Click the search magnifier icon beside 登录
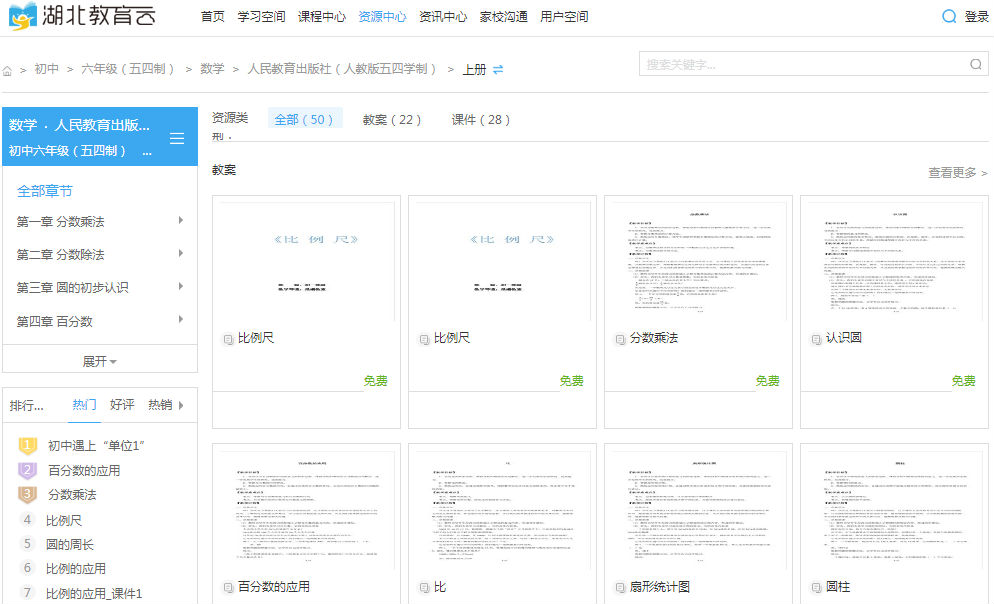 (x=949, y=16)
